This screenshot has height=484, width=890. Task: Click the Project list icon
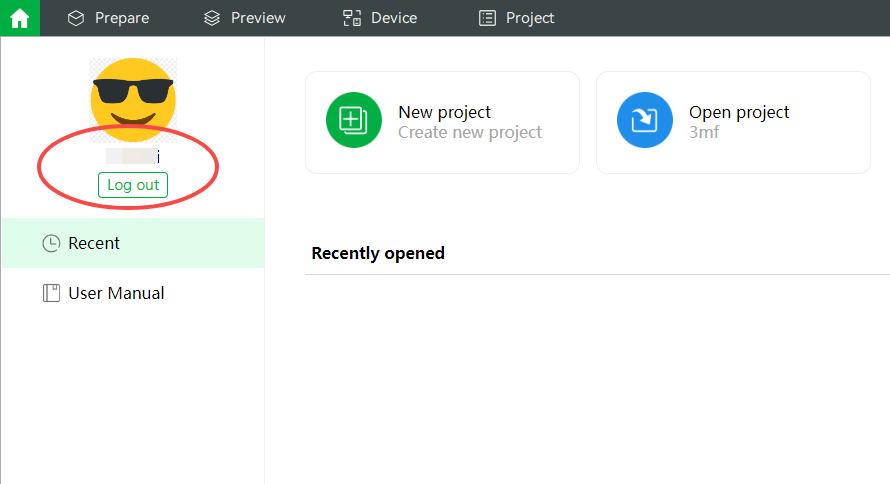coord(487,18)
